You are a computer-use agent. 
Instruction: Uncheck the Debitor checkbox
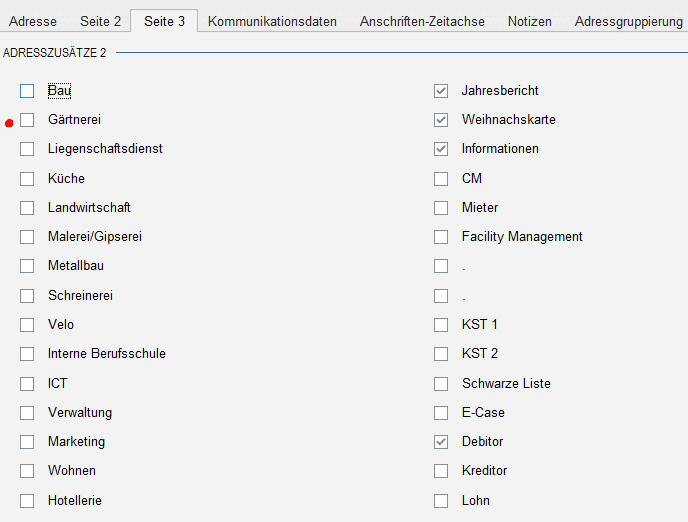click(x=441, y=442)
